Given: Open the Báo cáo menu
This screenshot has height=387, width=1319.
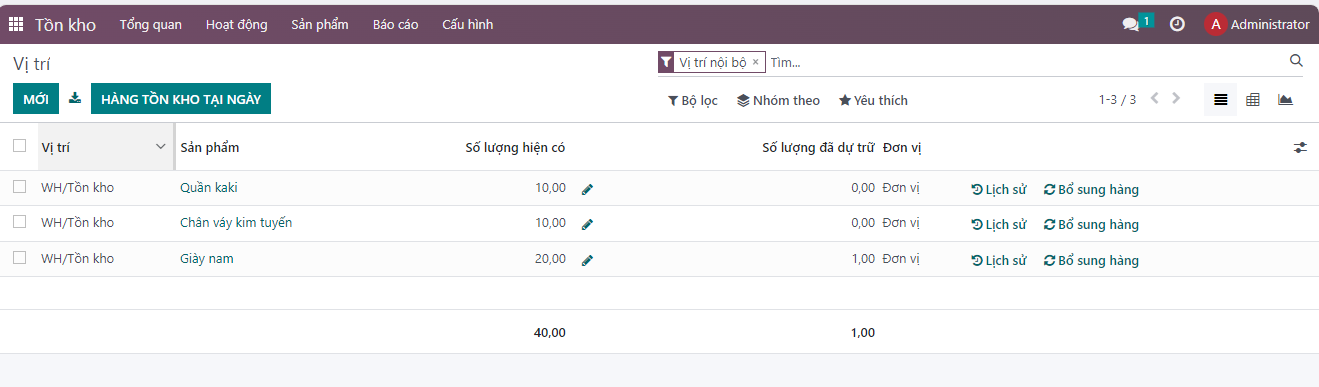Looking at the screenshot, I should [395, 24].
